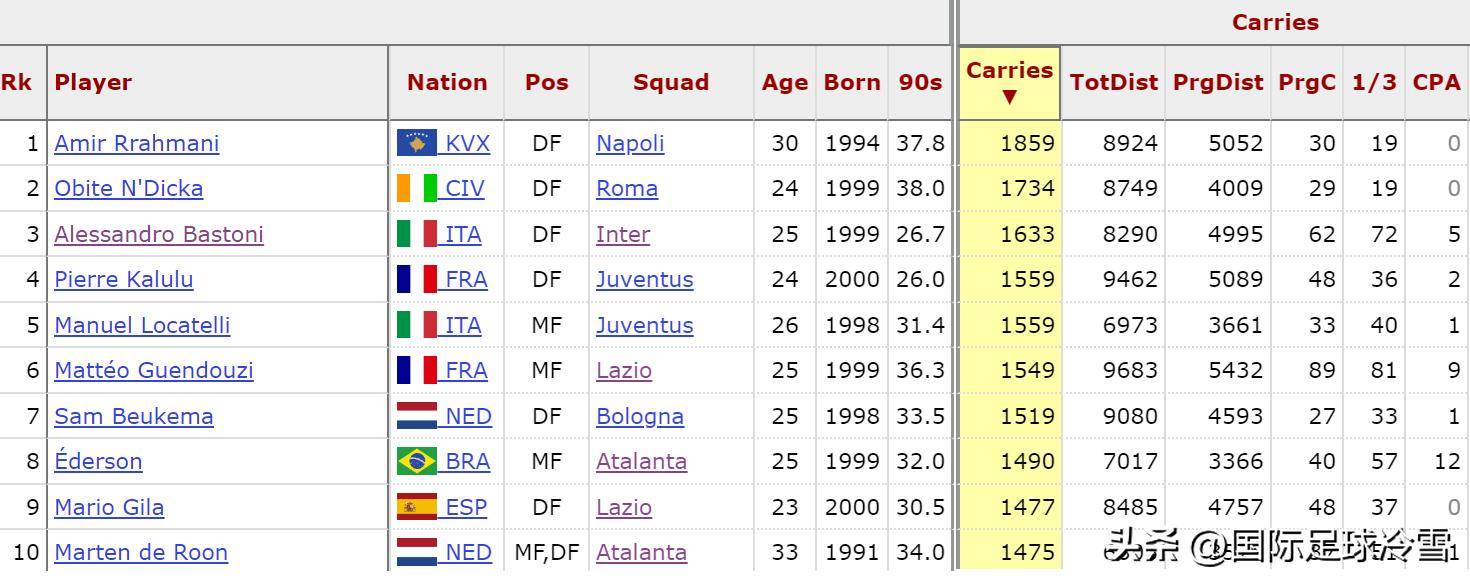Click the highlighted 1859 carries cell

[x=1009, y=143]
